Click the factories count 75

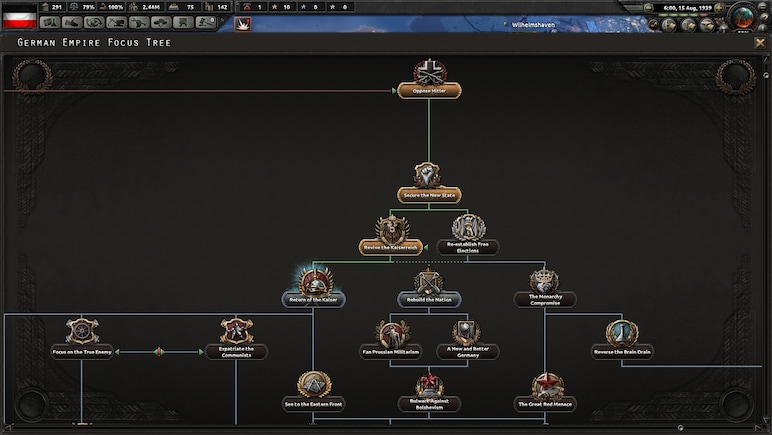click(190, 7)
